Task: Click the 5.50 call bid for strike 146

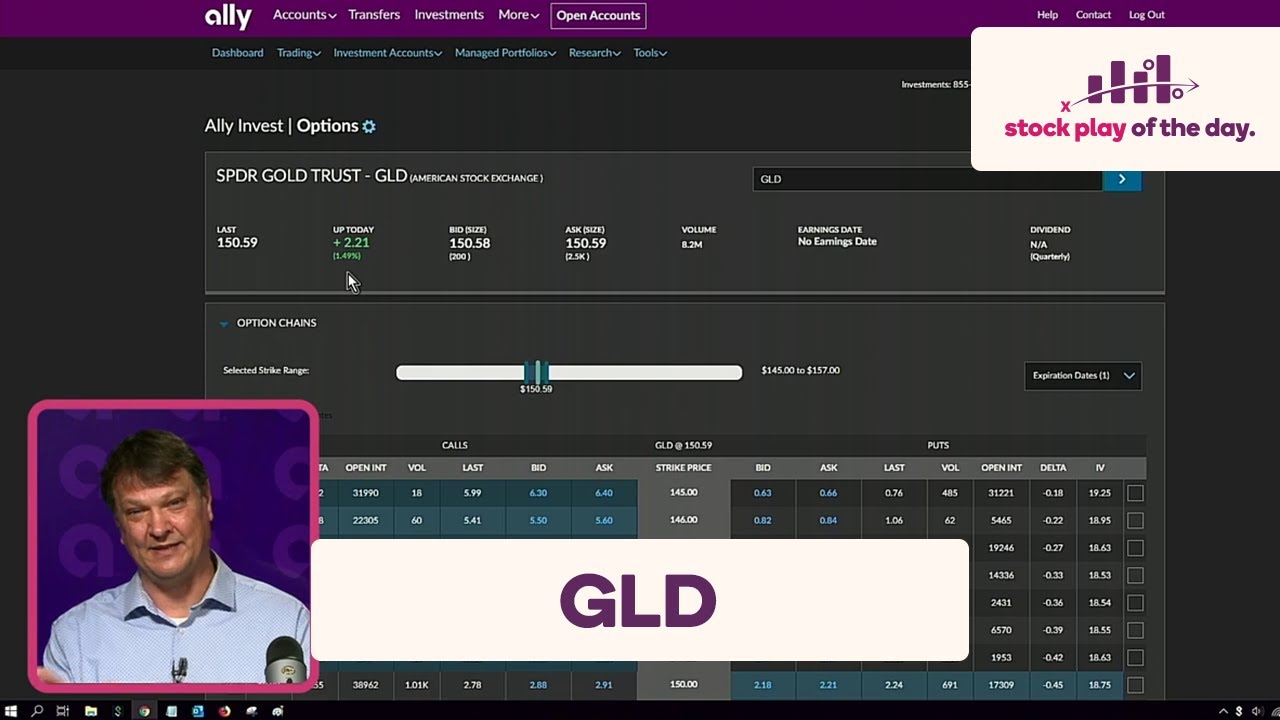Action: tap(538, 521)
